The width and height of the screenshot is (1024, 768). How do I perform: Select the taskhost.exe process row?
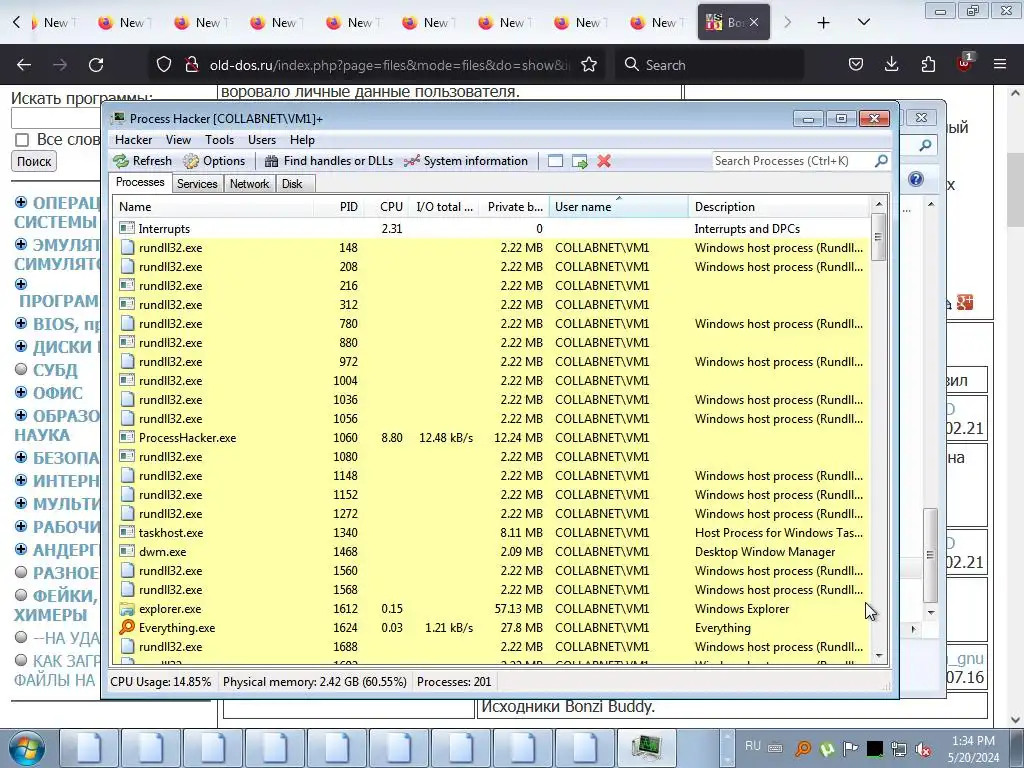492,533
